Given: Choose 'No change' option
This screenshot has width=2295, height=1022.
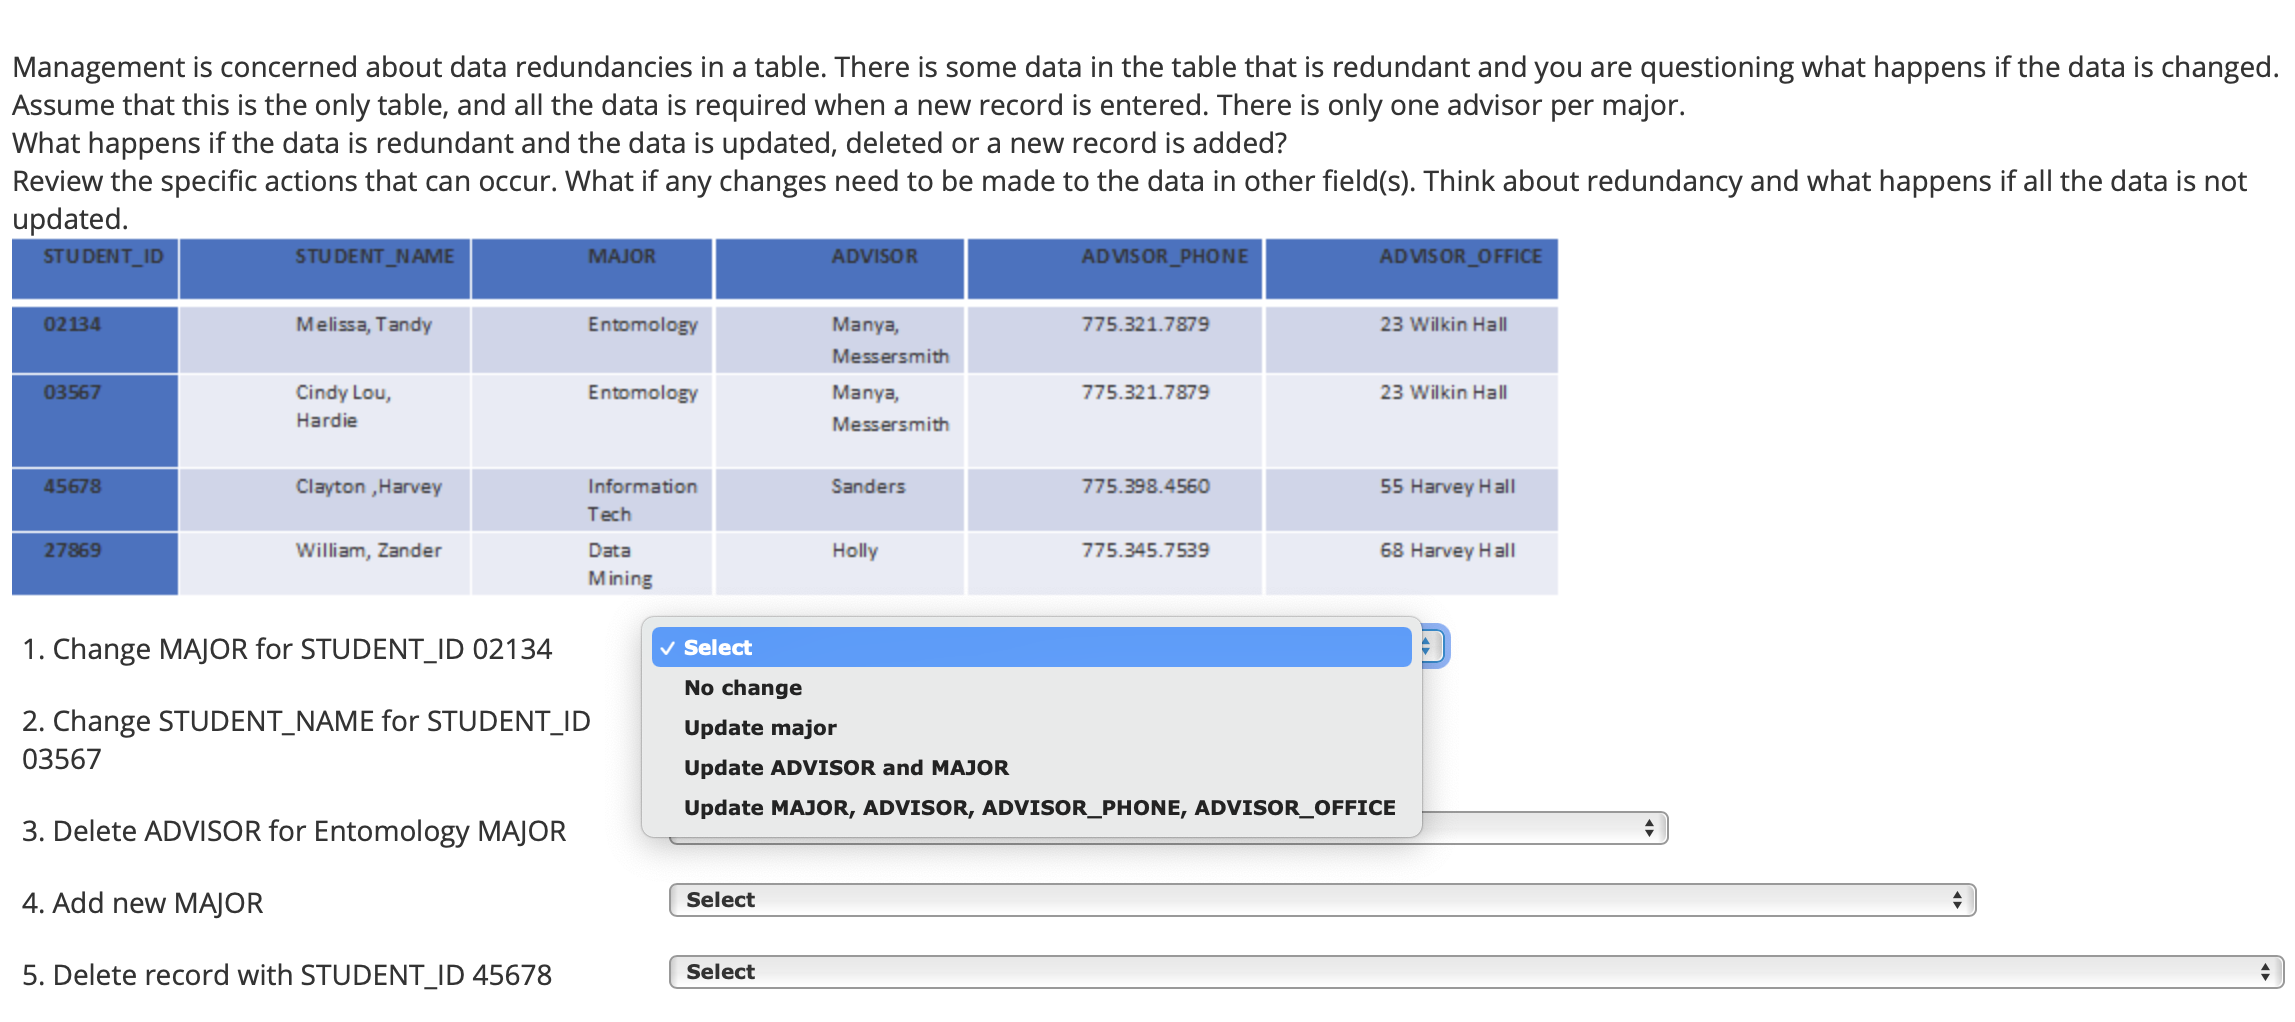Looking at the screenshot, I should (x=1031, y=688).
